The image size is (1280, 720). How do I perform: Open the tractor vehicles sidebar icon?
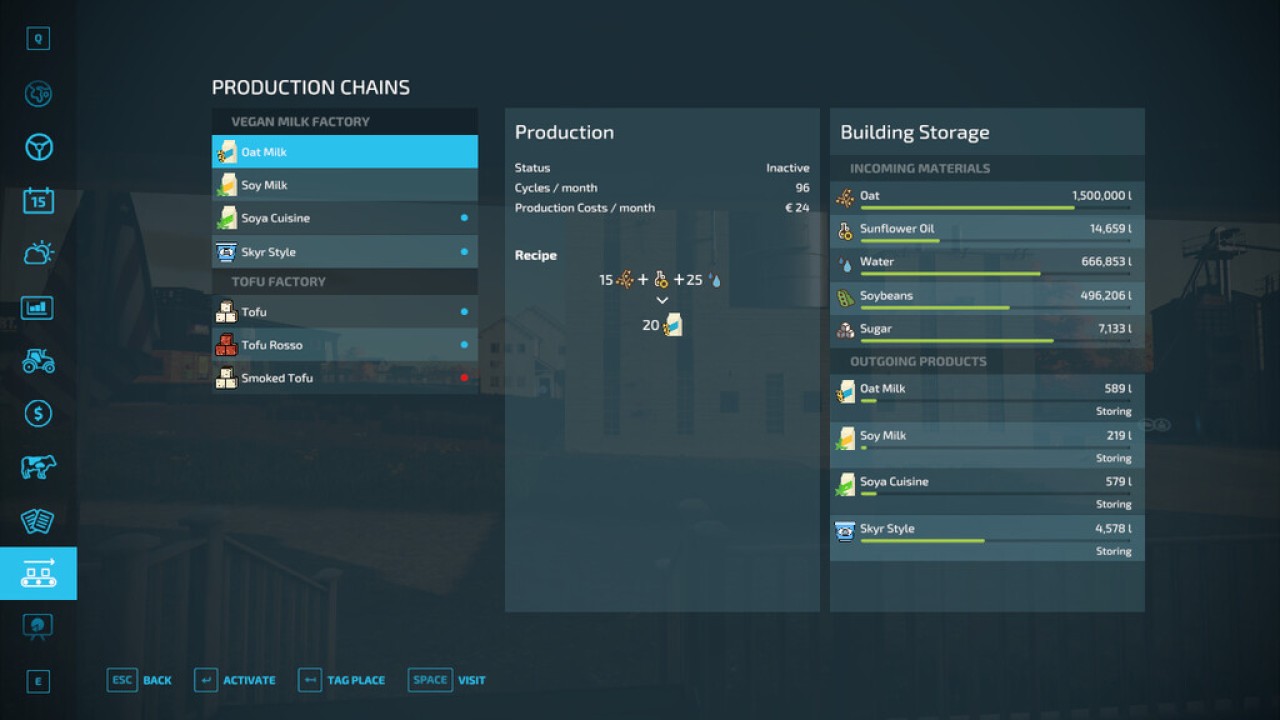[x=38, y=360]
